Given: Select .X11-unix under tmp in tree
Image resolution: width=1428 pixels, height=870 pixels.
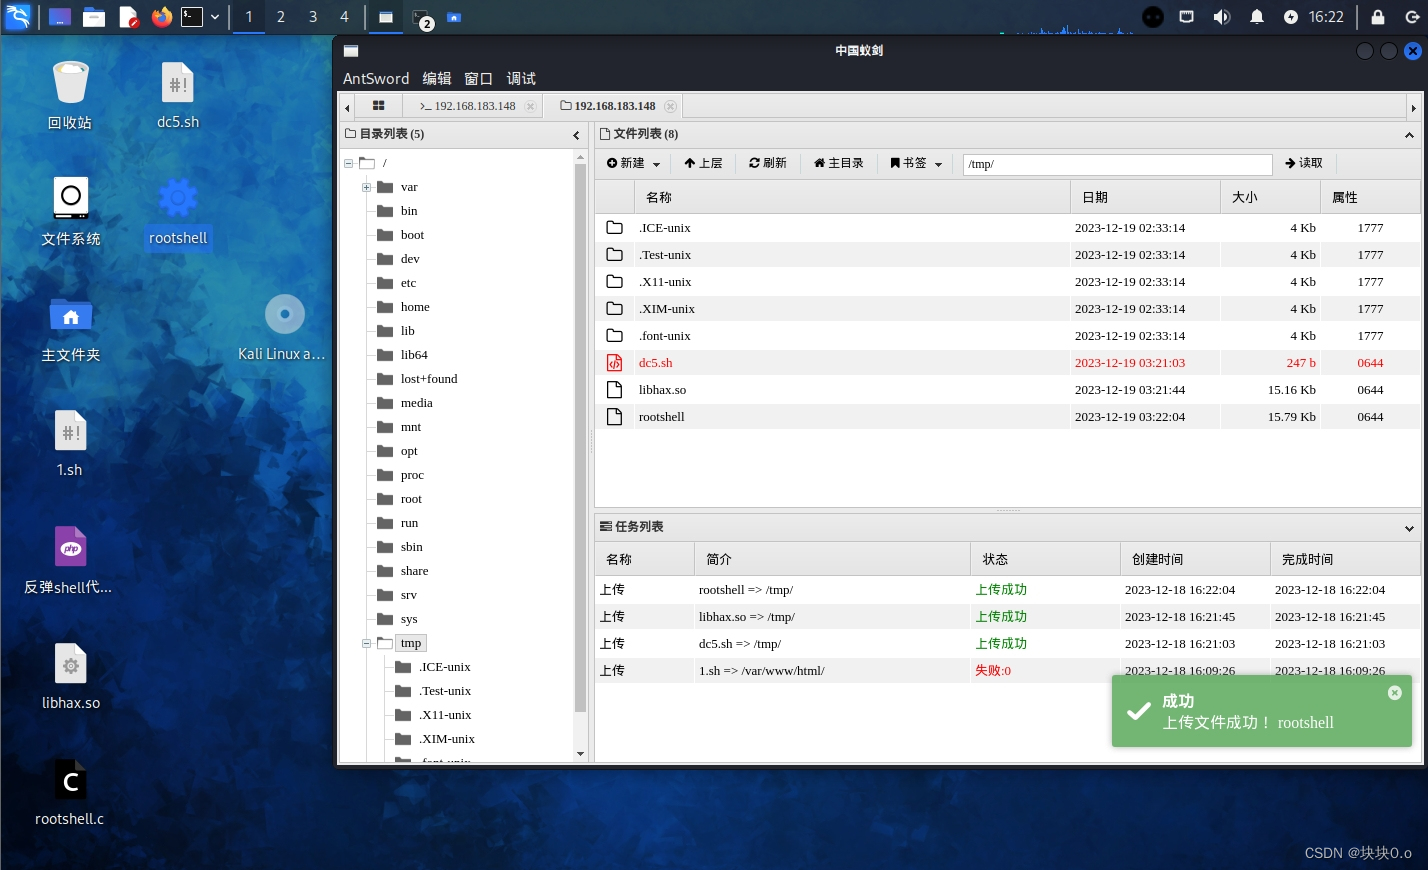Looking at the screenshot, I should coord(445,715).
